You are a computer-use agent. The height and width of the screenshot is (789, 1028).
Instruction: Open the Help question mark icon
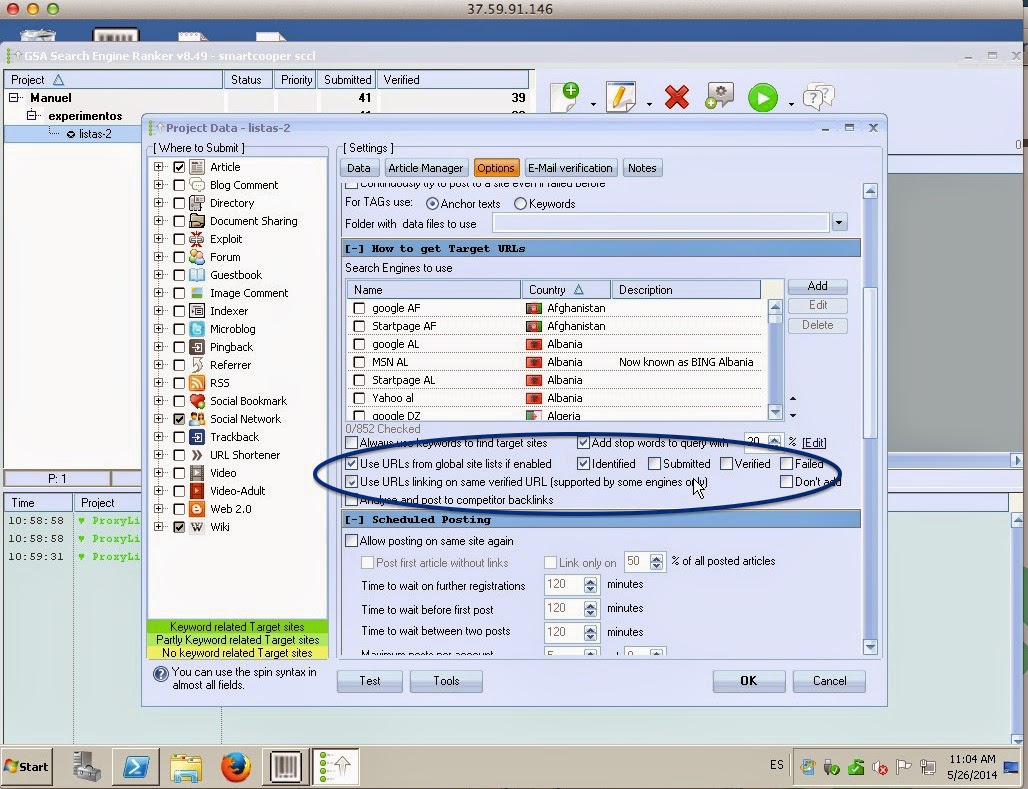tap(818, 97)
